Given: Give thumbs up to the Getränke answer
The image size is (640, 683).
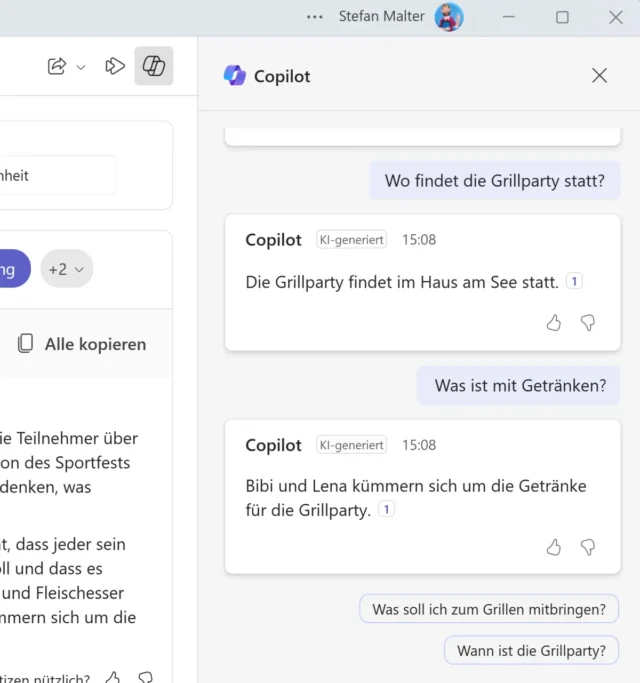Looking at the screenshot, I should (x=554, y=546).
